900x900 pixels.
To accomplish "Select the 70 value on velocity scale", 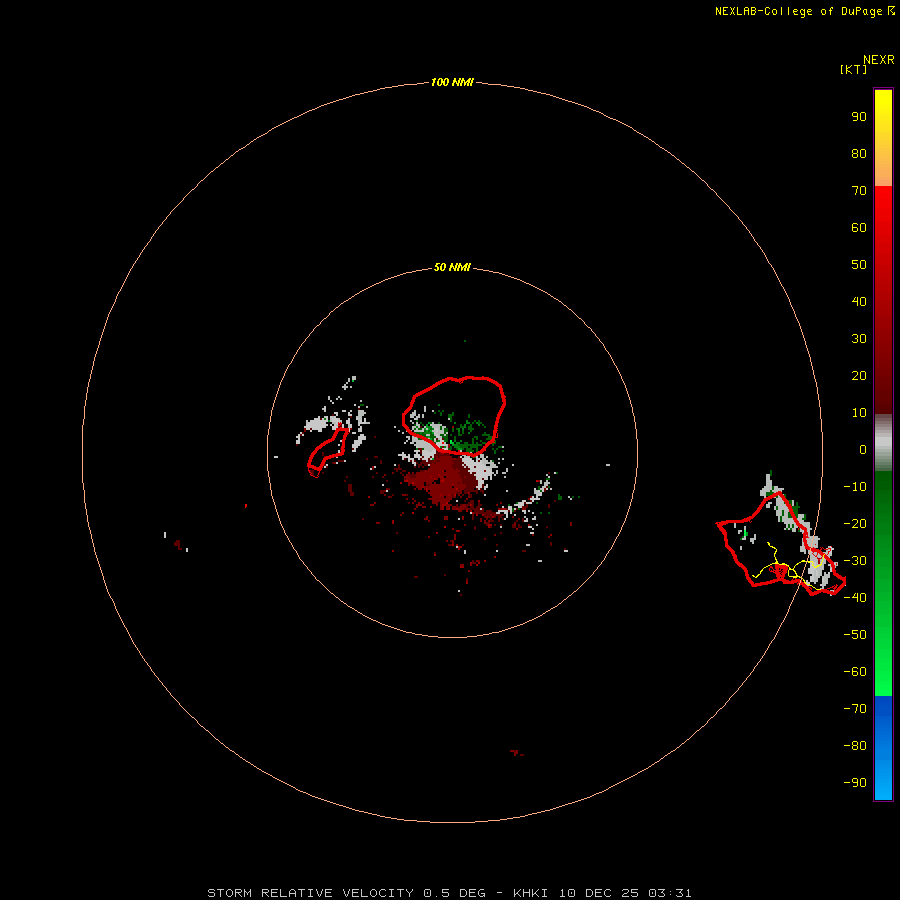I will pyautogui.click(x=859, y=191).
